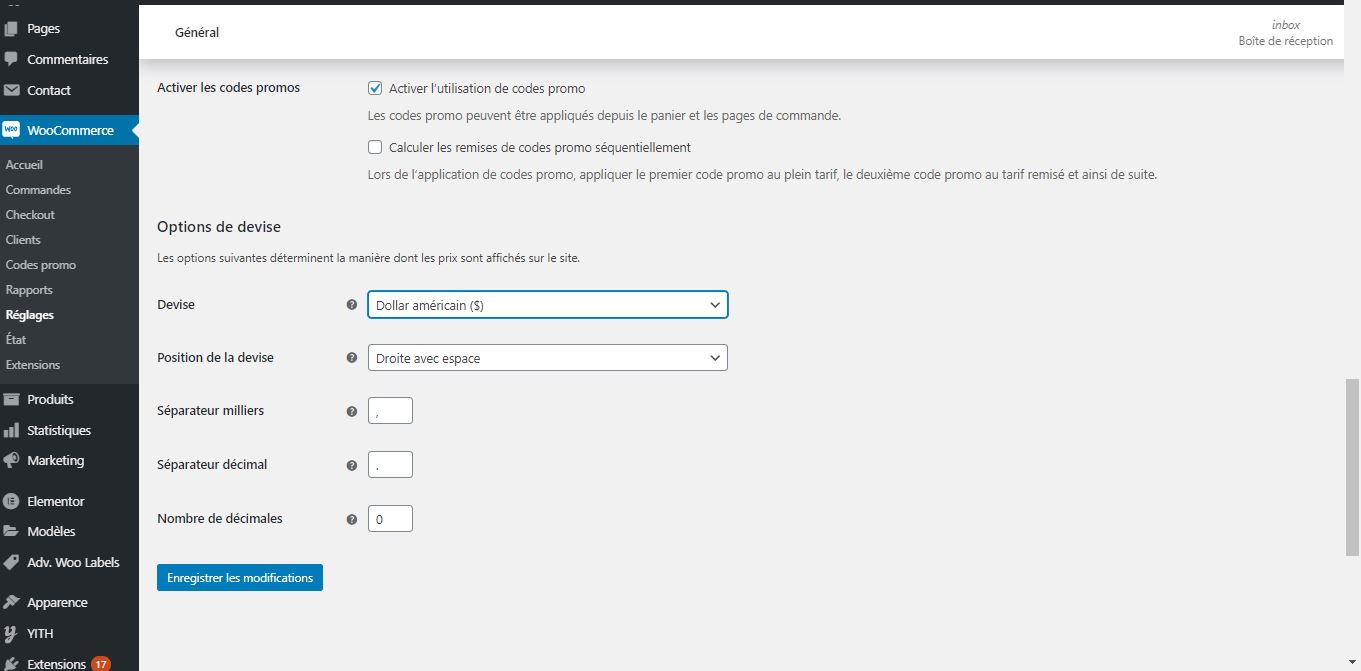The image size is (1361, 671).
Task: Click the Marketing megaphone icon
Action: click(11, 461)
